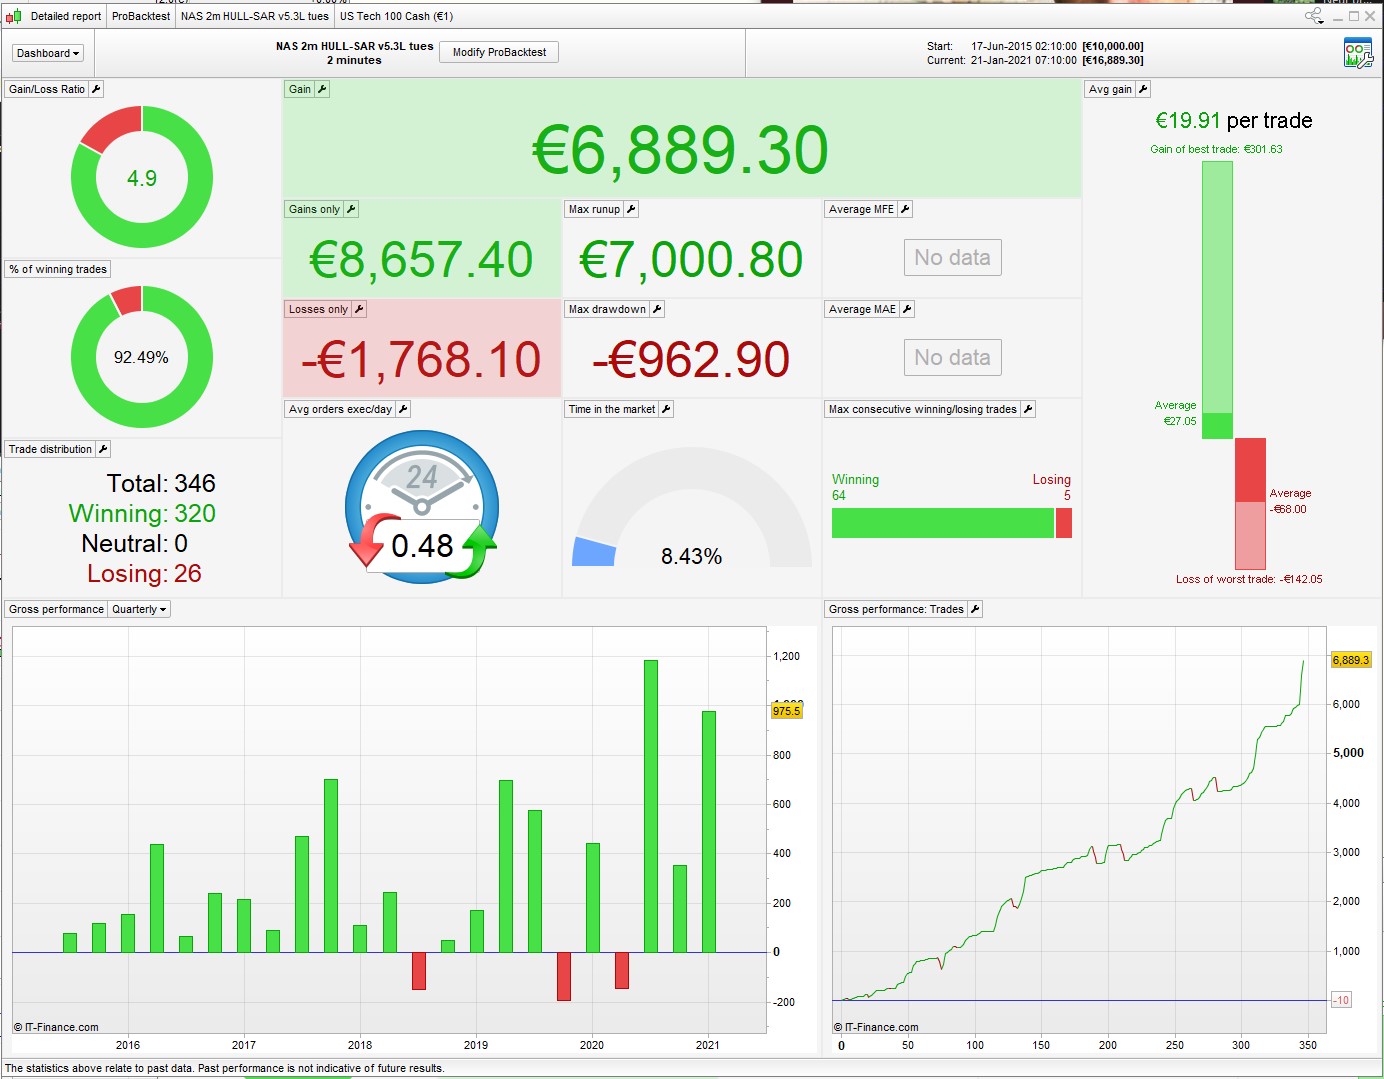Click the wrench icon beside Trade distribution
1384x1079 pixels.
click(103, 449)
